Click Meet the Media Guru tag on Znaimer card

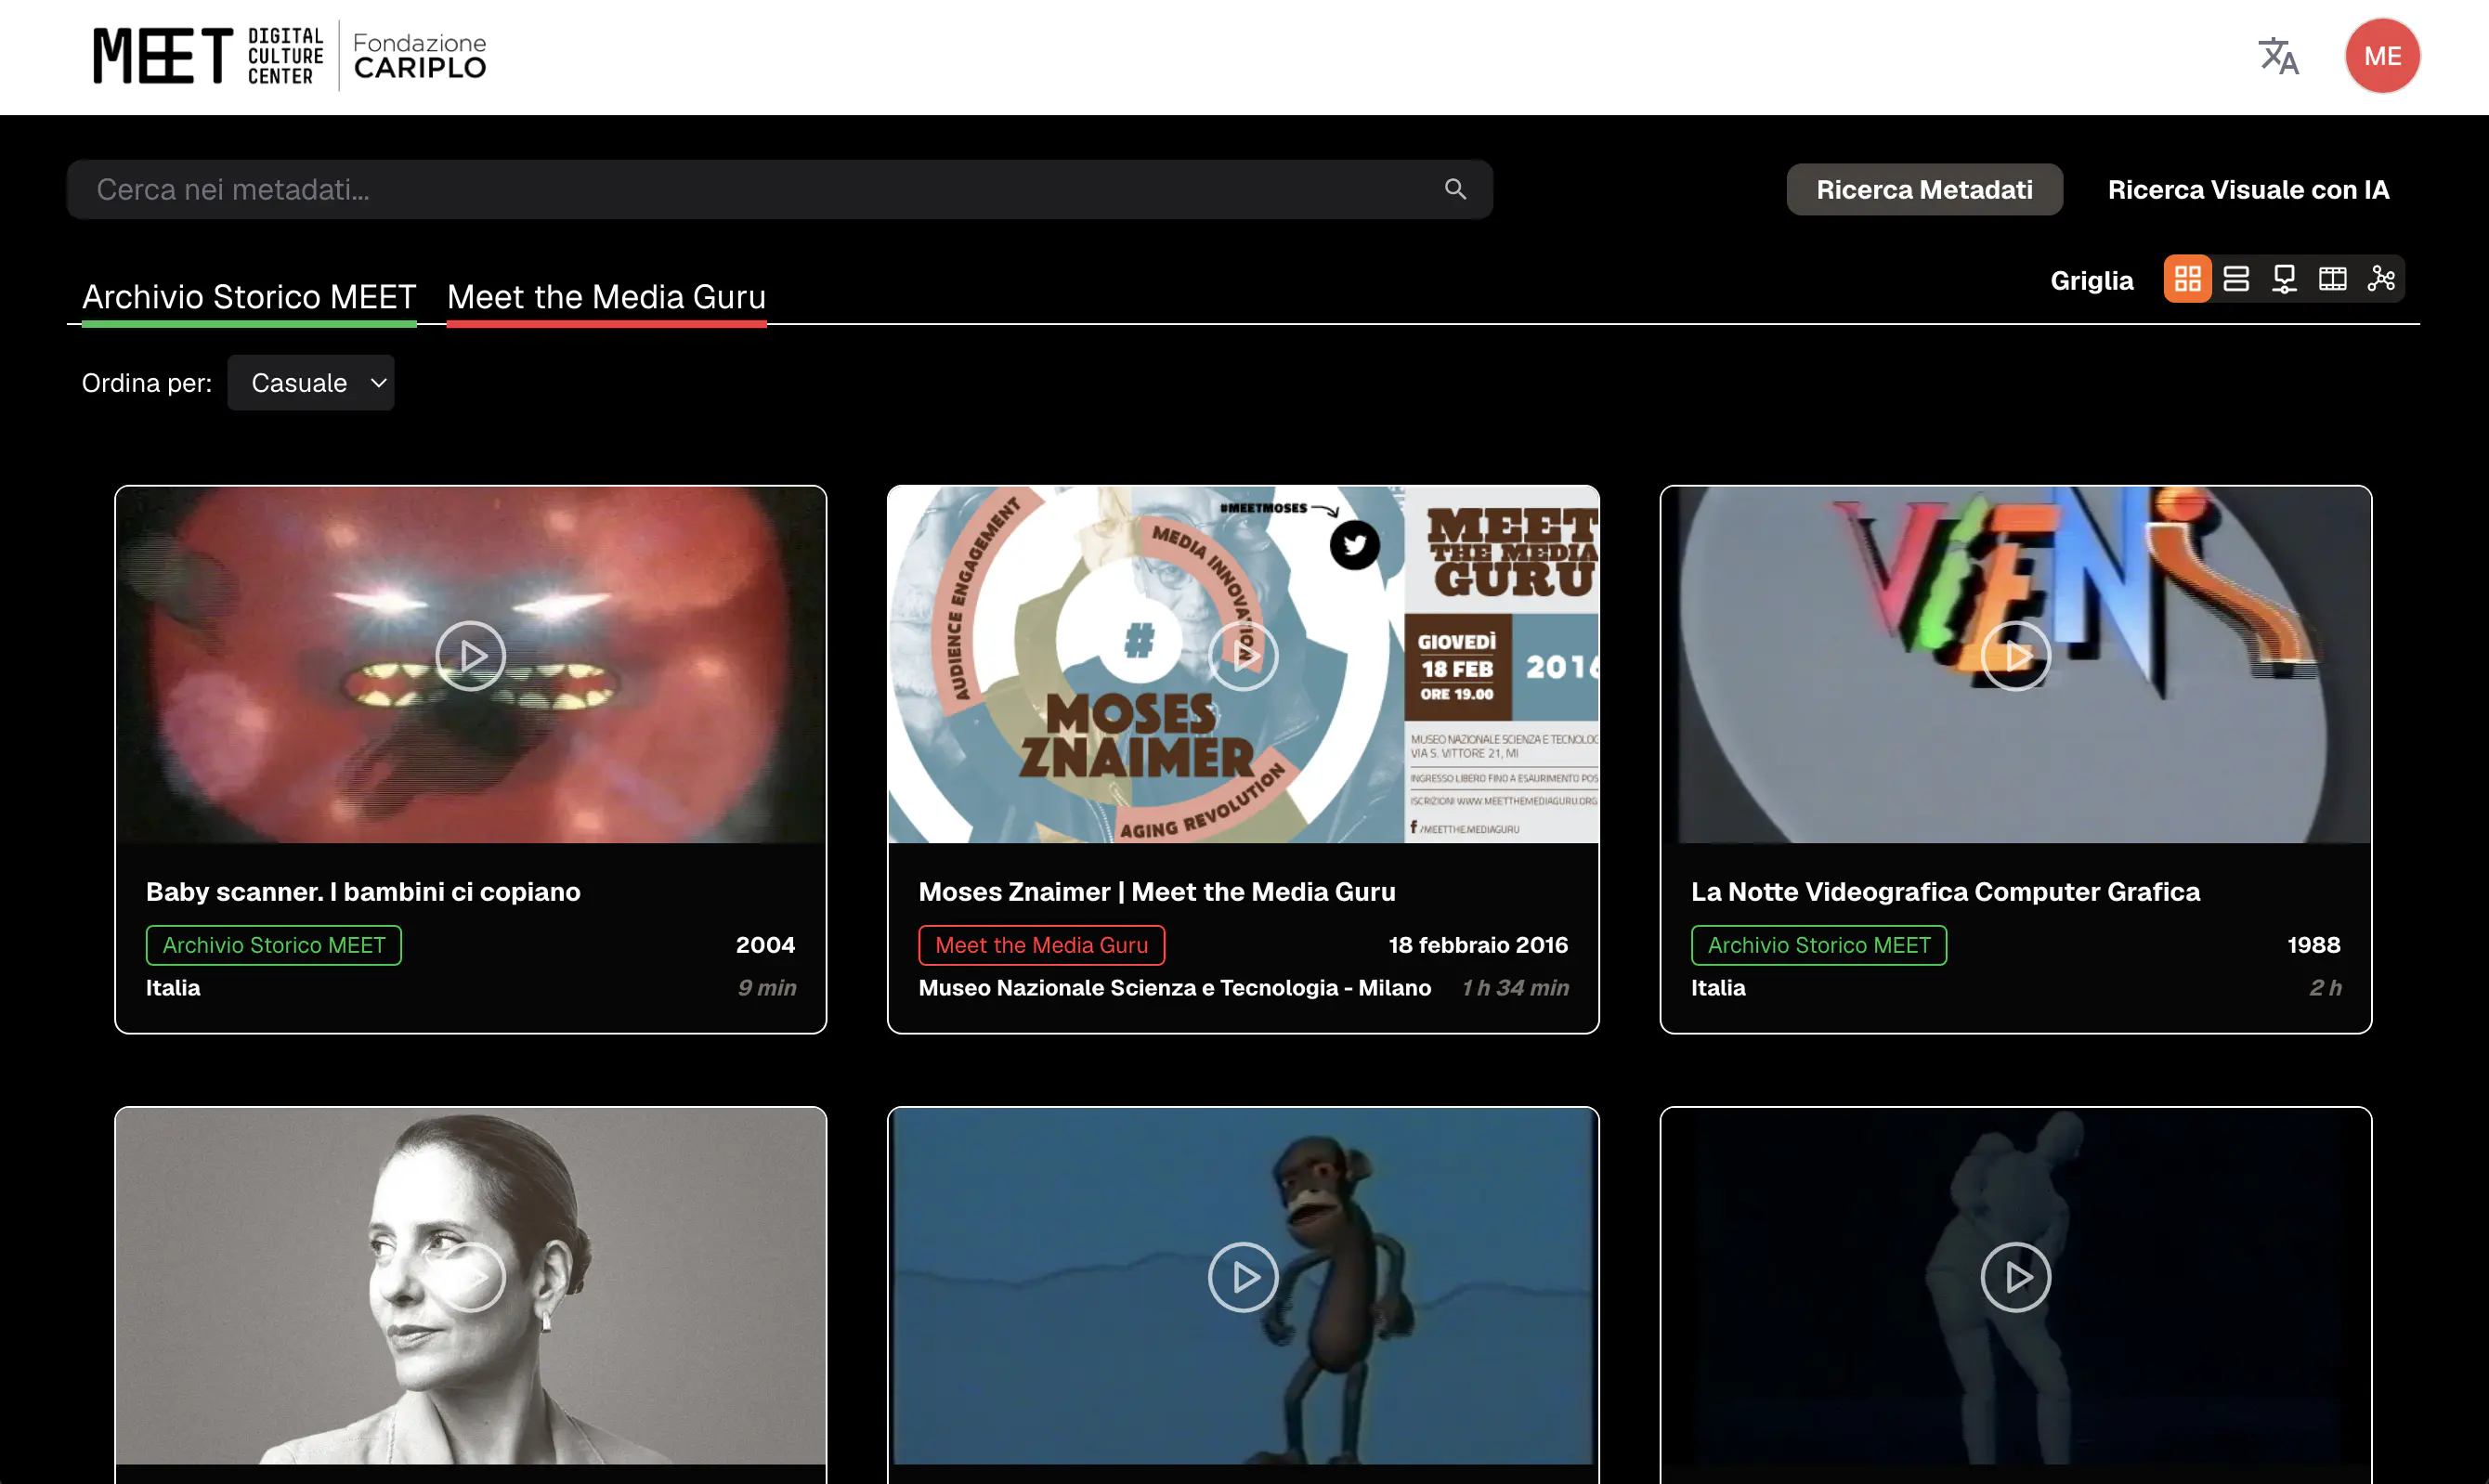(1042, 945)
